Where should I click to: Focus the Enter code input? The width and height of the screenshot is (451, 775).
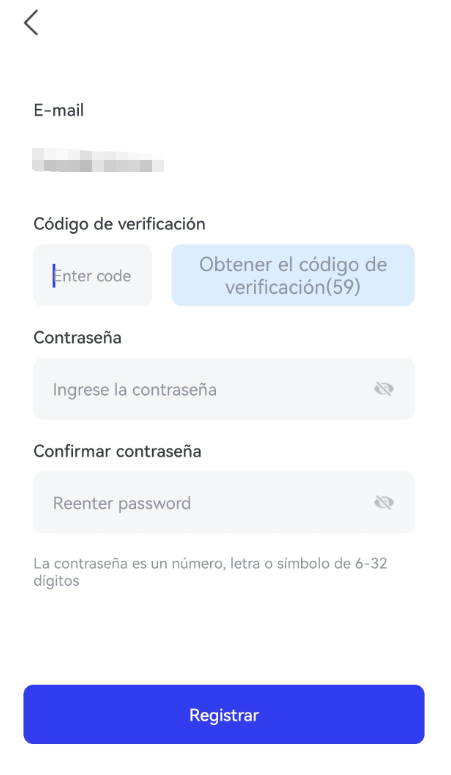[x=92, y=275]
